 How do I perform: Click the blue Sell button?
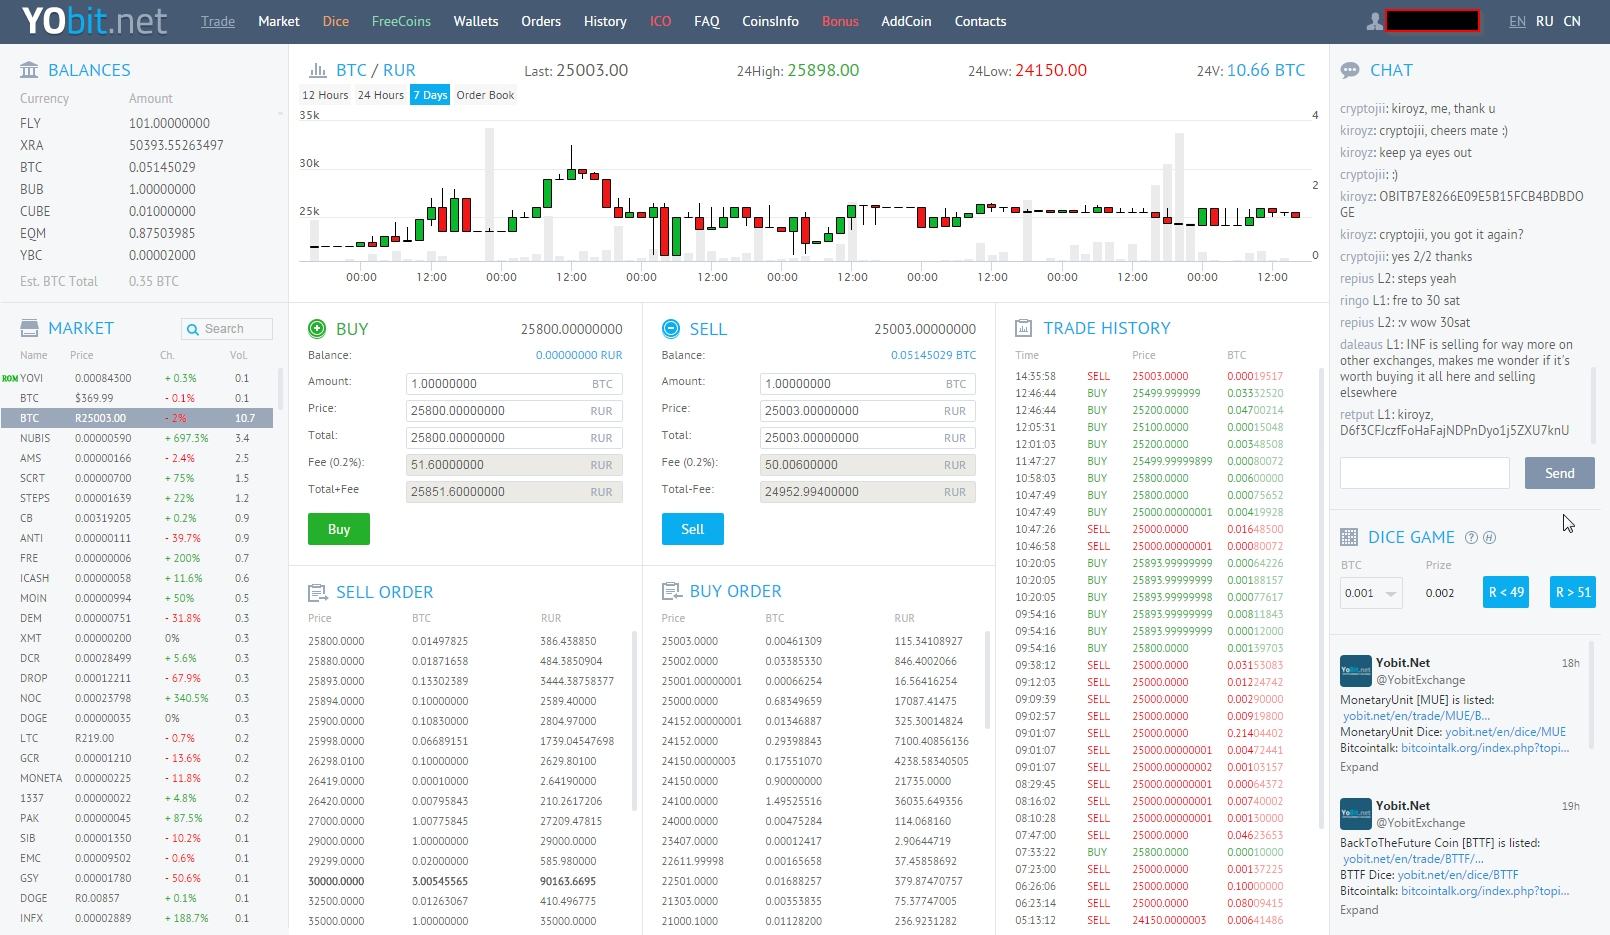point(693,529)
